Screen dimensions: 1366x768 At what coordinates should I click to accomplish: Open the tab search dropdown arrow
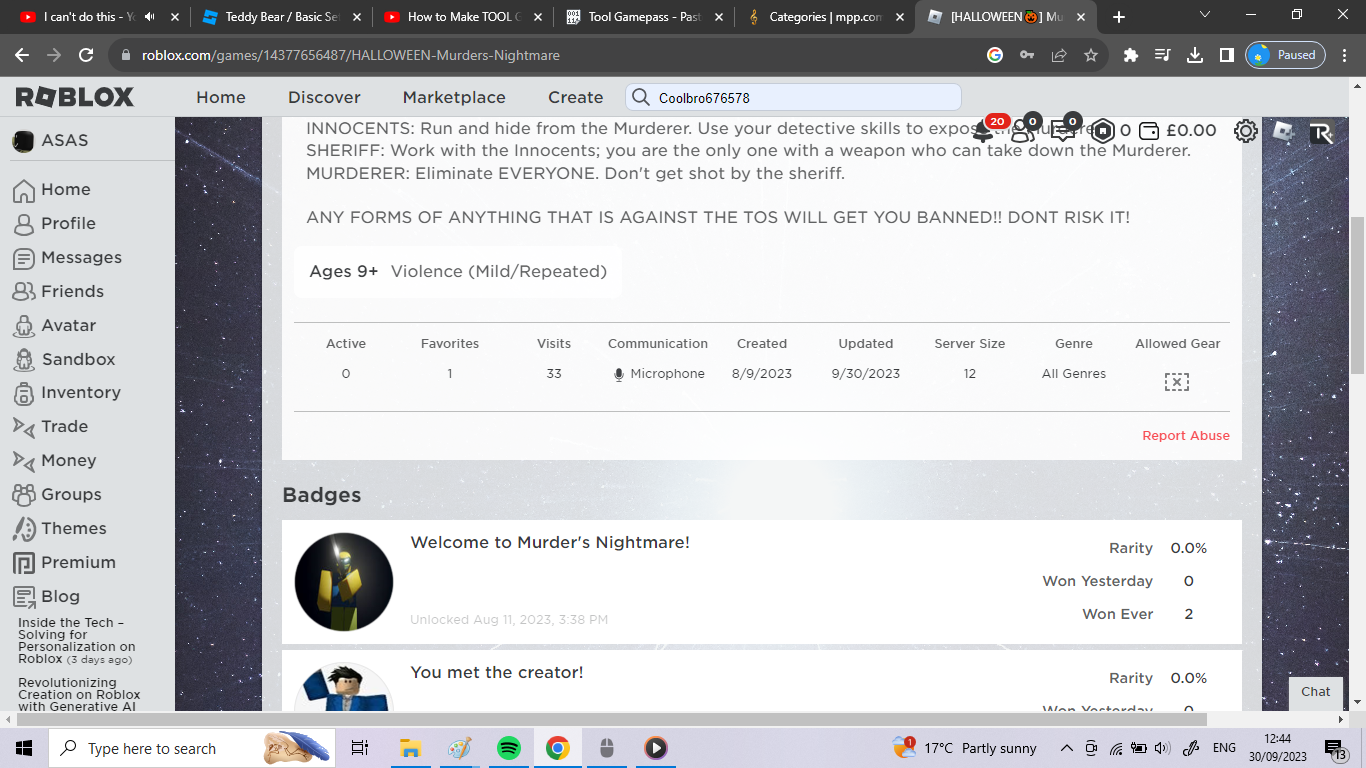tap(1205, 15)
